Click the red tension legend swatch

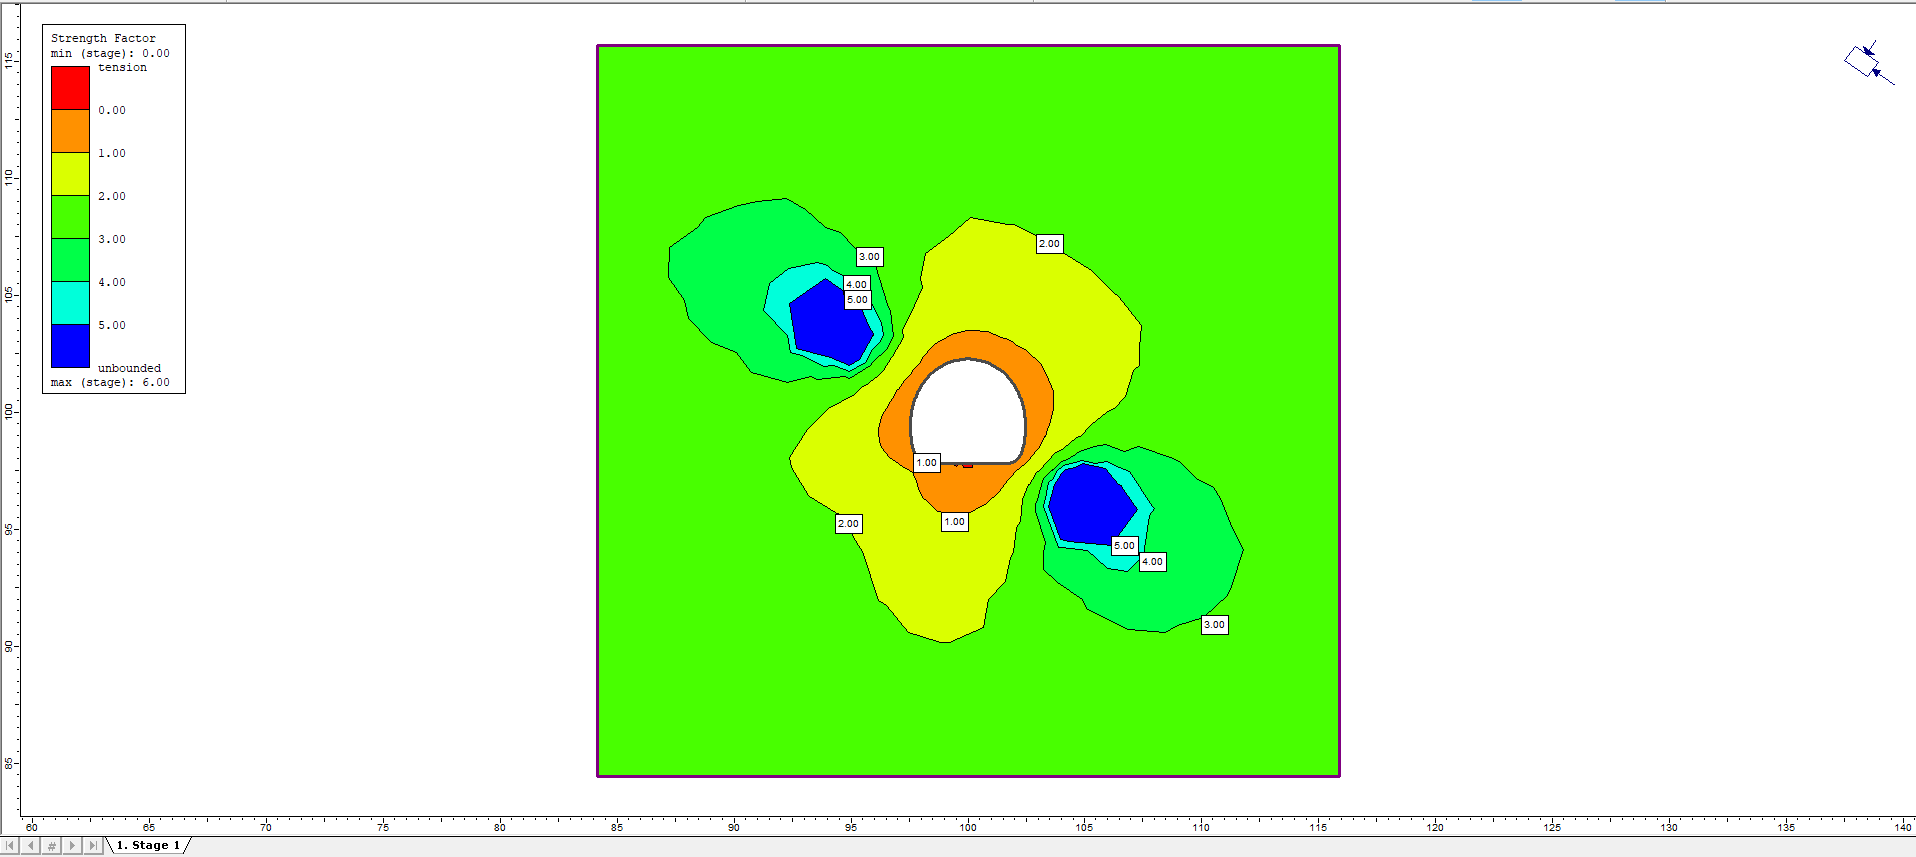click(70, 88)
